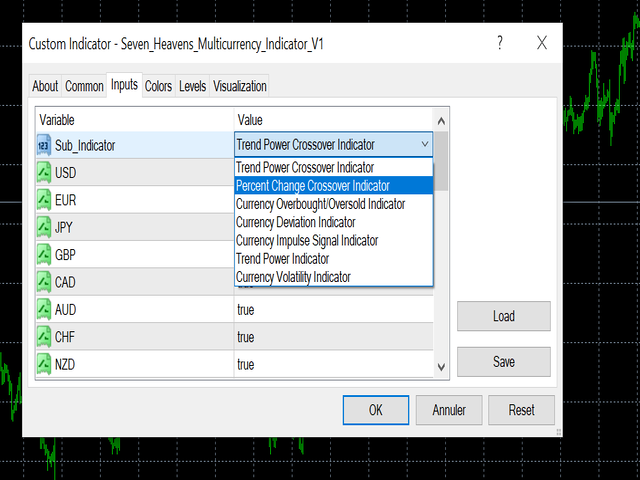Select Percent Change Crossover Indicator option

(x=313, y=185)
